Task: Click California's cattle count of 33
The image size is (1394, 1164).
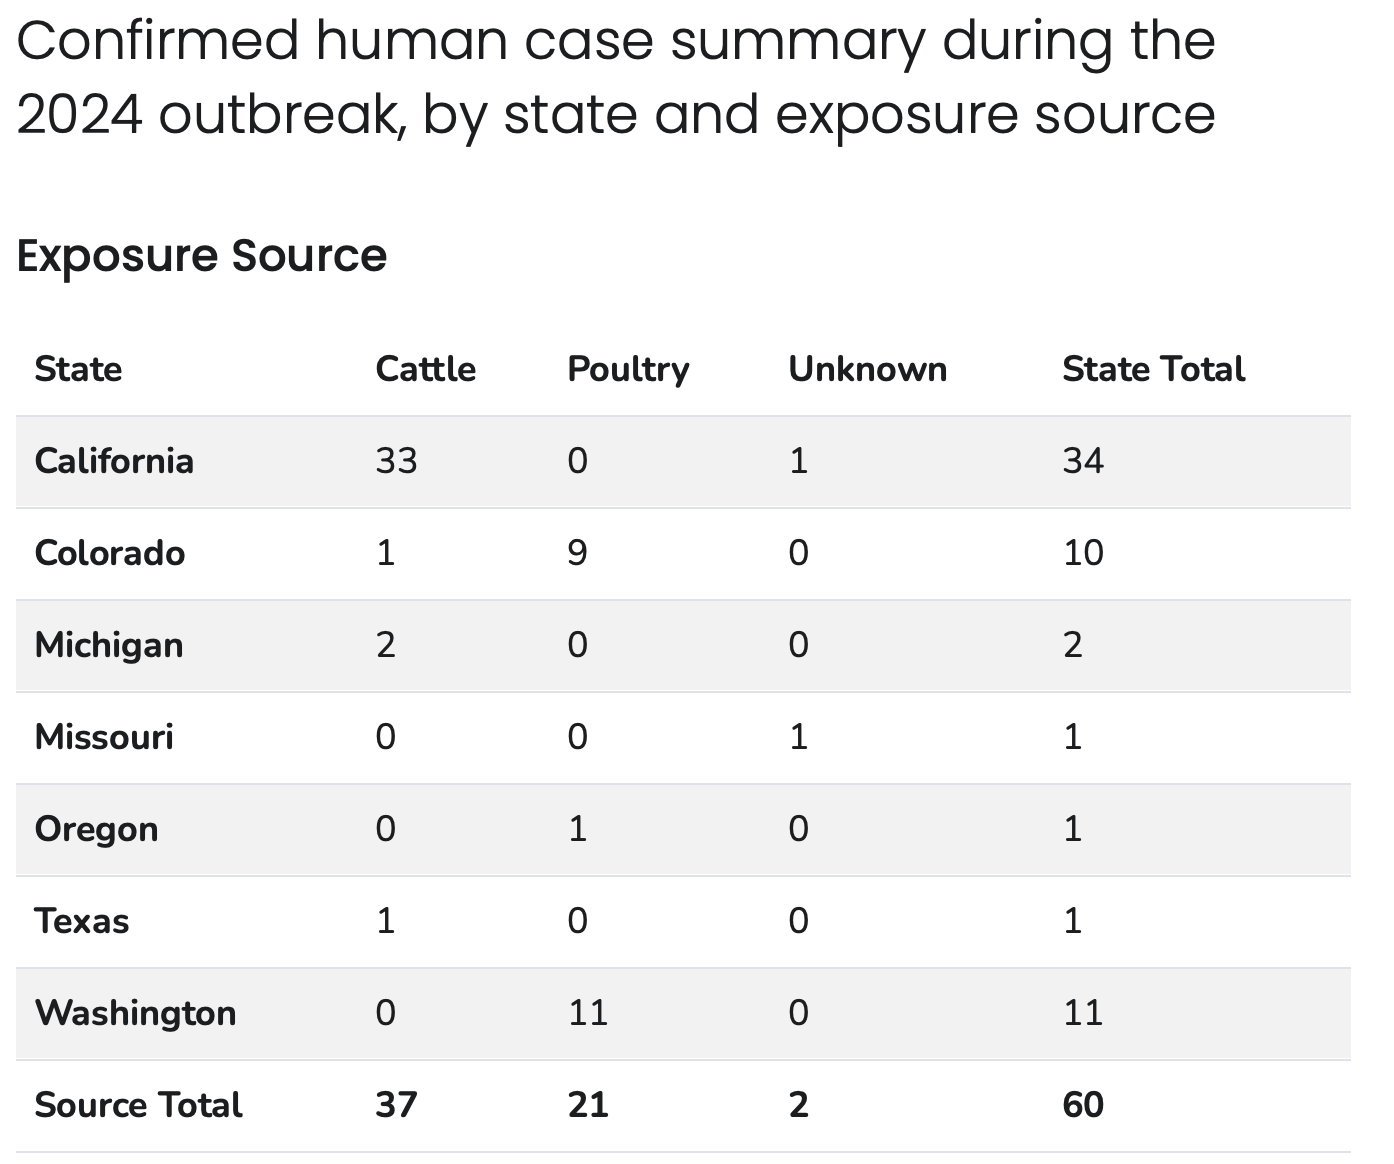Action: pyautogui.click(x=396, y=461)
